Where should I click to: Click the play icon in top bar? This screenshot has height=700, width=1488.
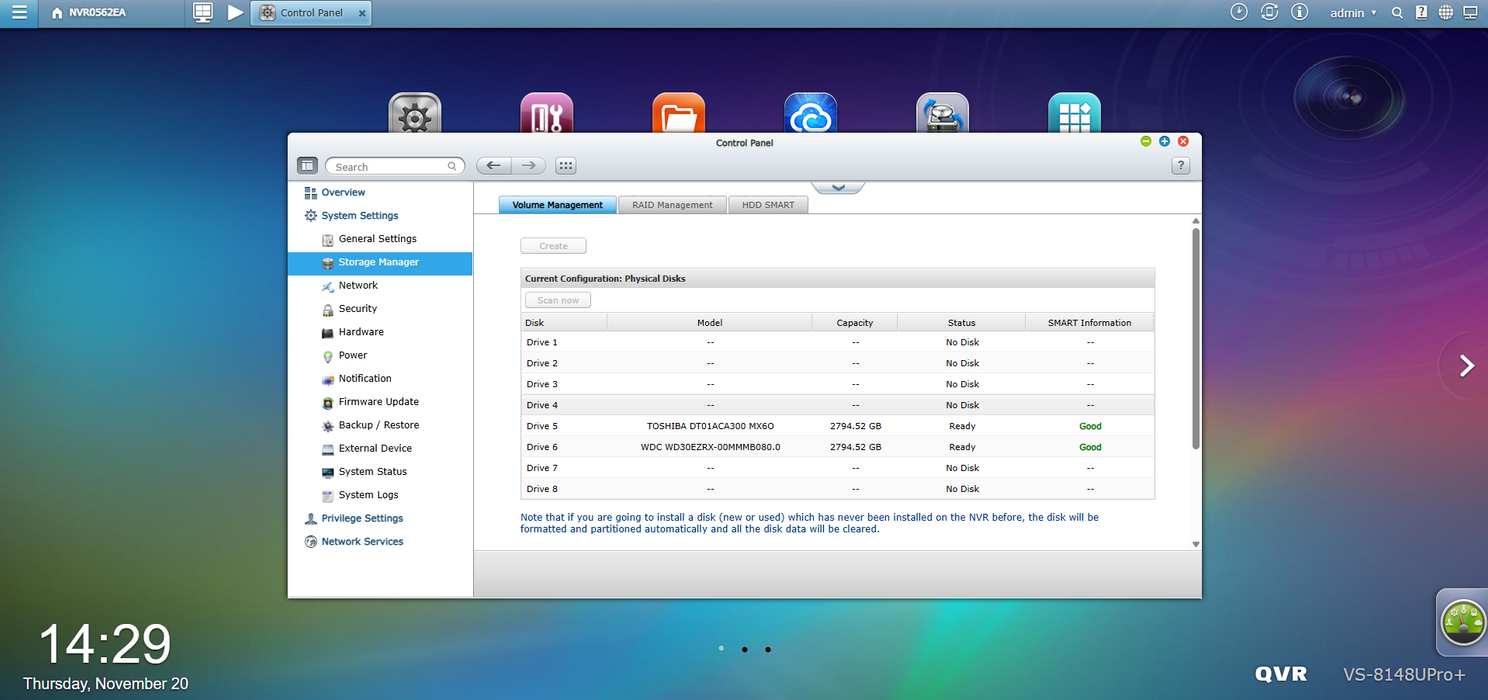pos(235,13)
